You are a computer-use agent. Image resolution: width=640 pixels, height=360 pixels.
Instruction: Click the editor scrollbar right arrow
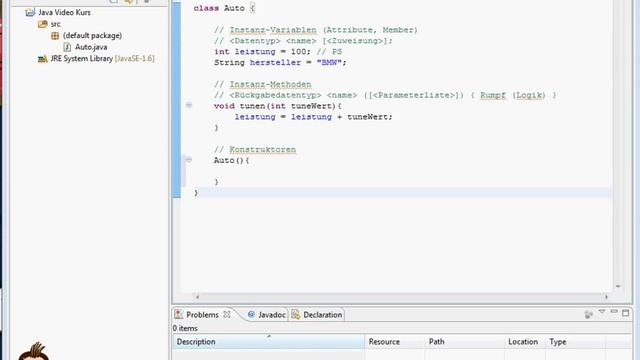[x=606, y=297]
